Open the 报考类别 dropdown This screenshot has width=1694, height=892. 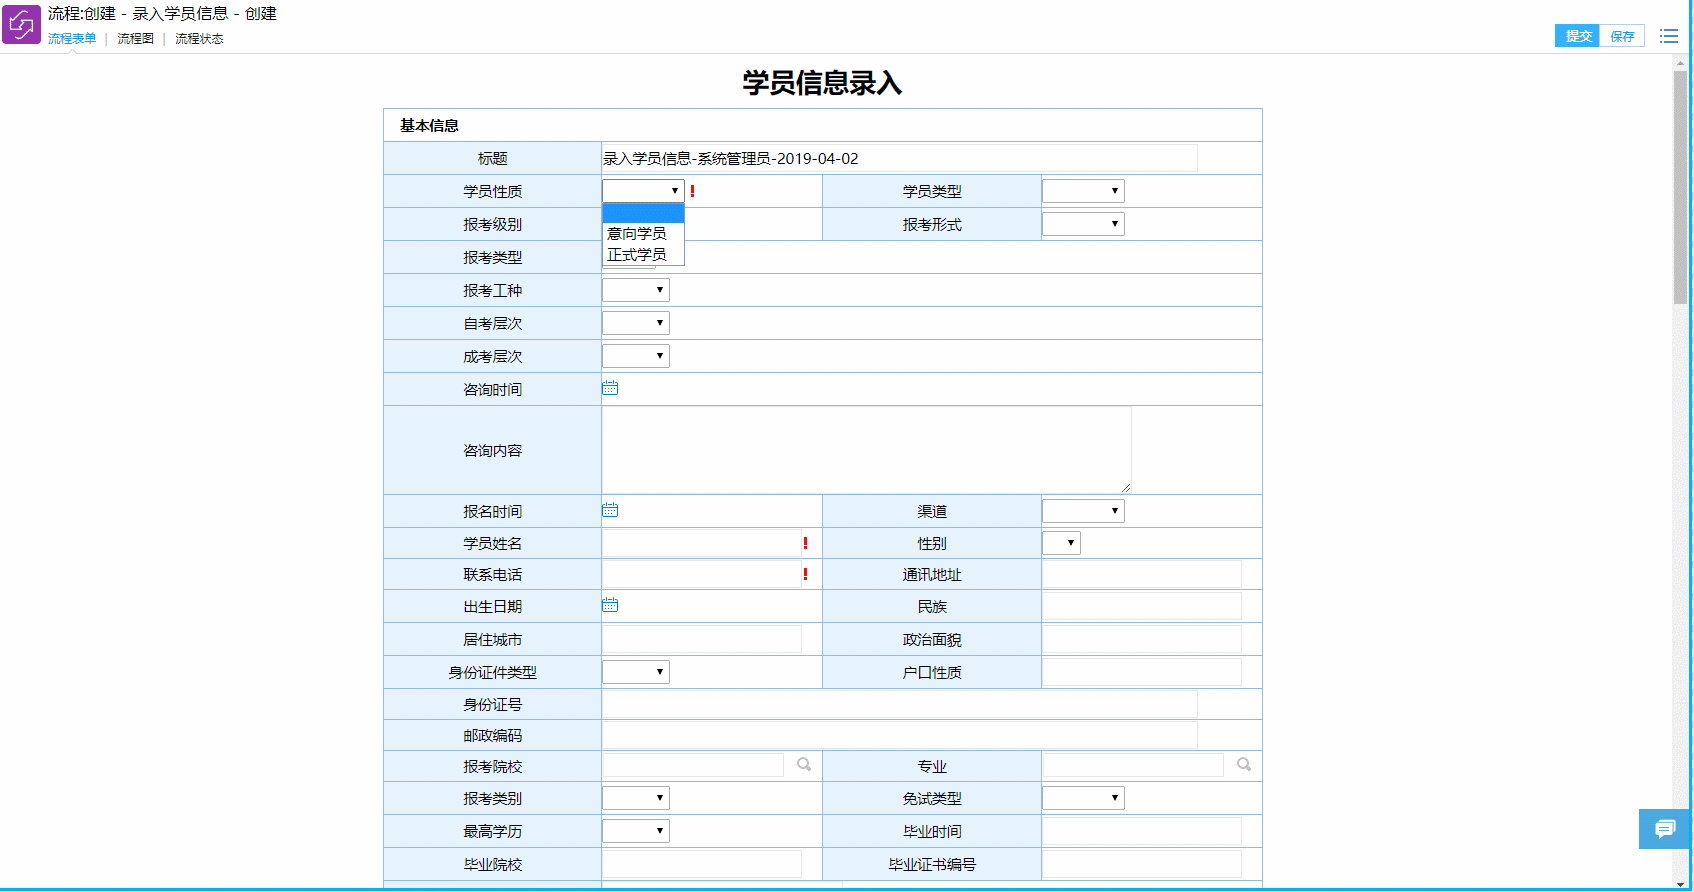pyautogui.click(x=636, y=798)
